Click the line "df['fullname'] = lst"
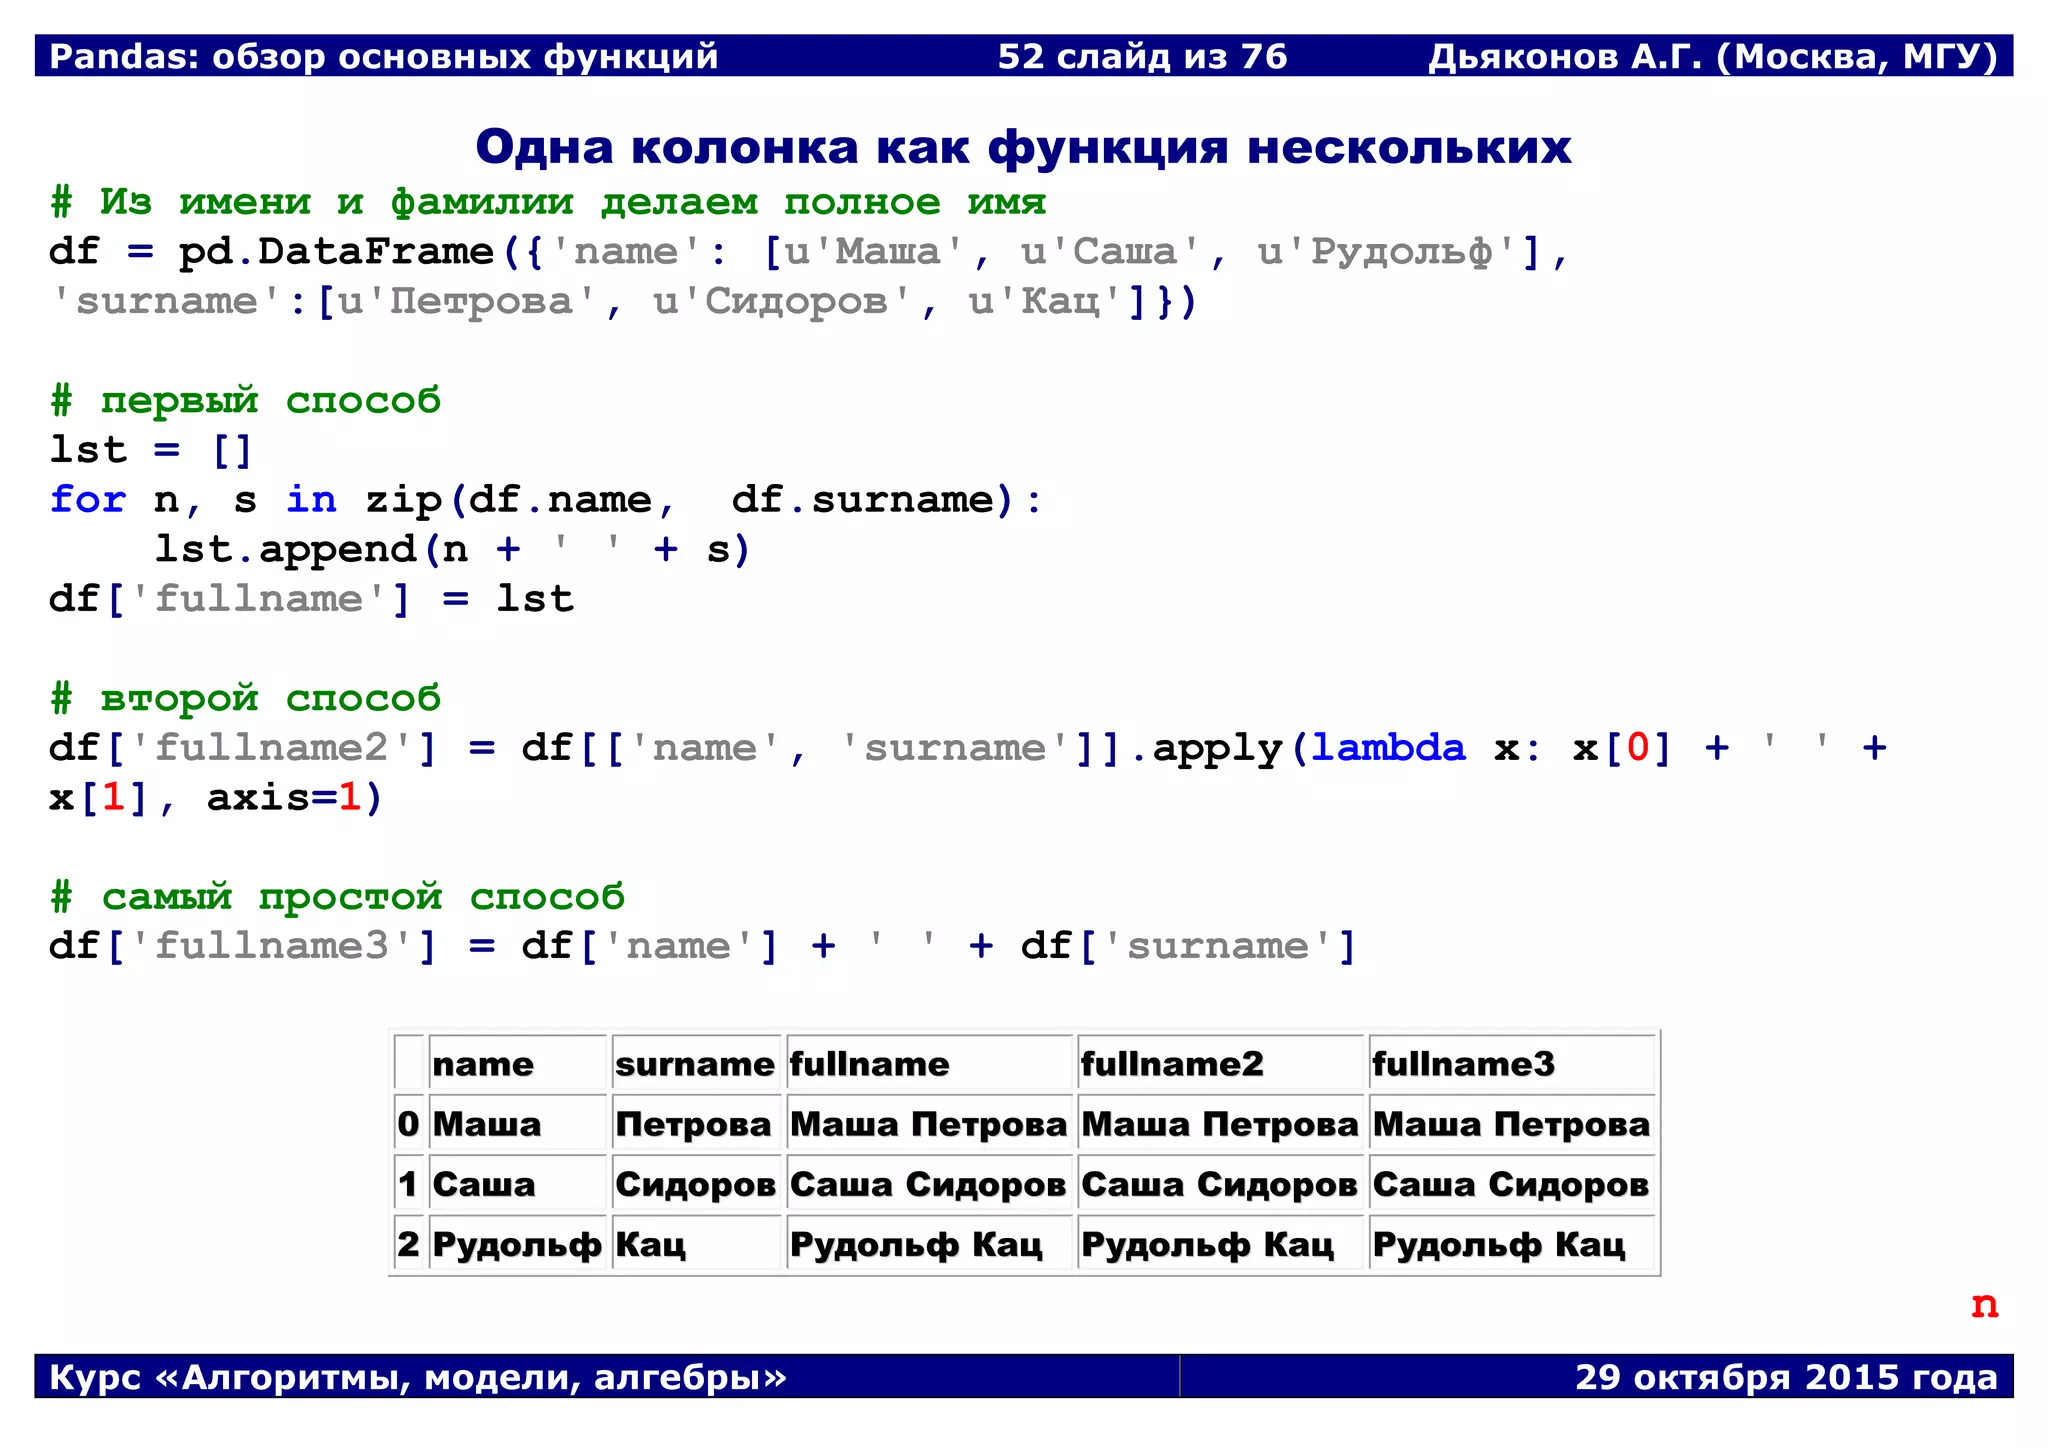The image size is (2048, 1448). (312, 599)
